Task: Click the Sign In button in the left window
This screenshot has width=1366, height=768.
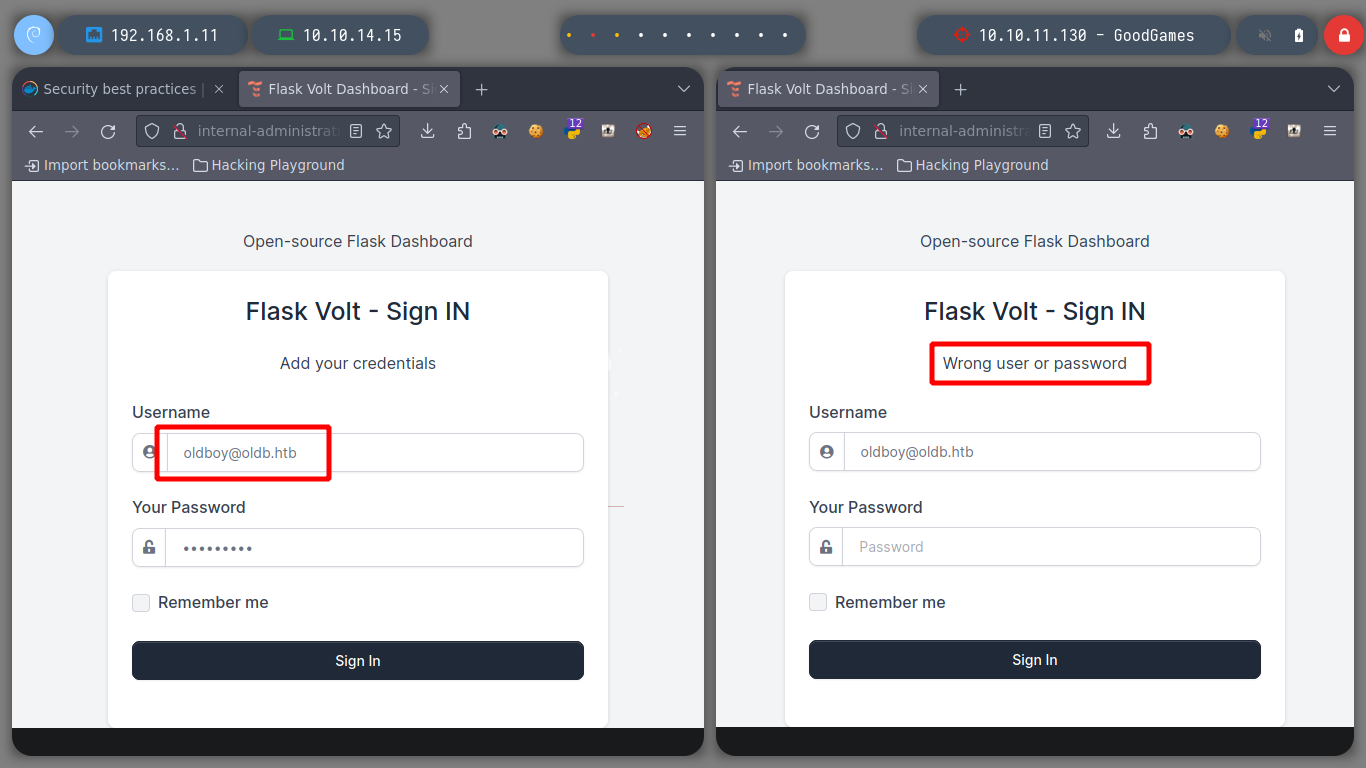Action: pos(358,661)
